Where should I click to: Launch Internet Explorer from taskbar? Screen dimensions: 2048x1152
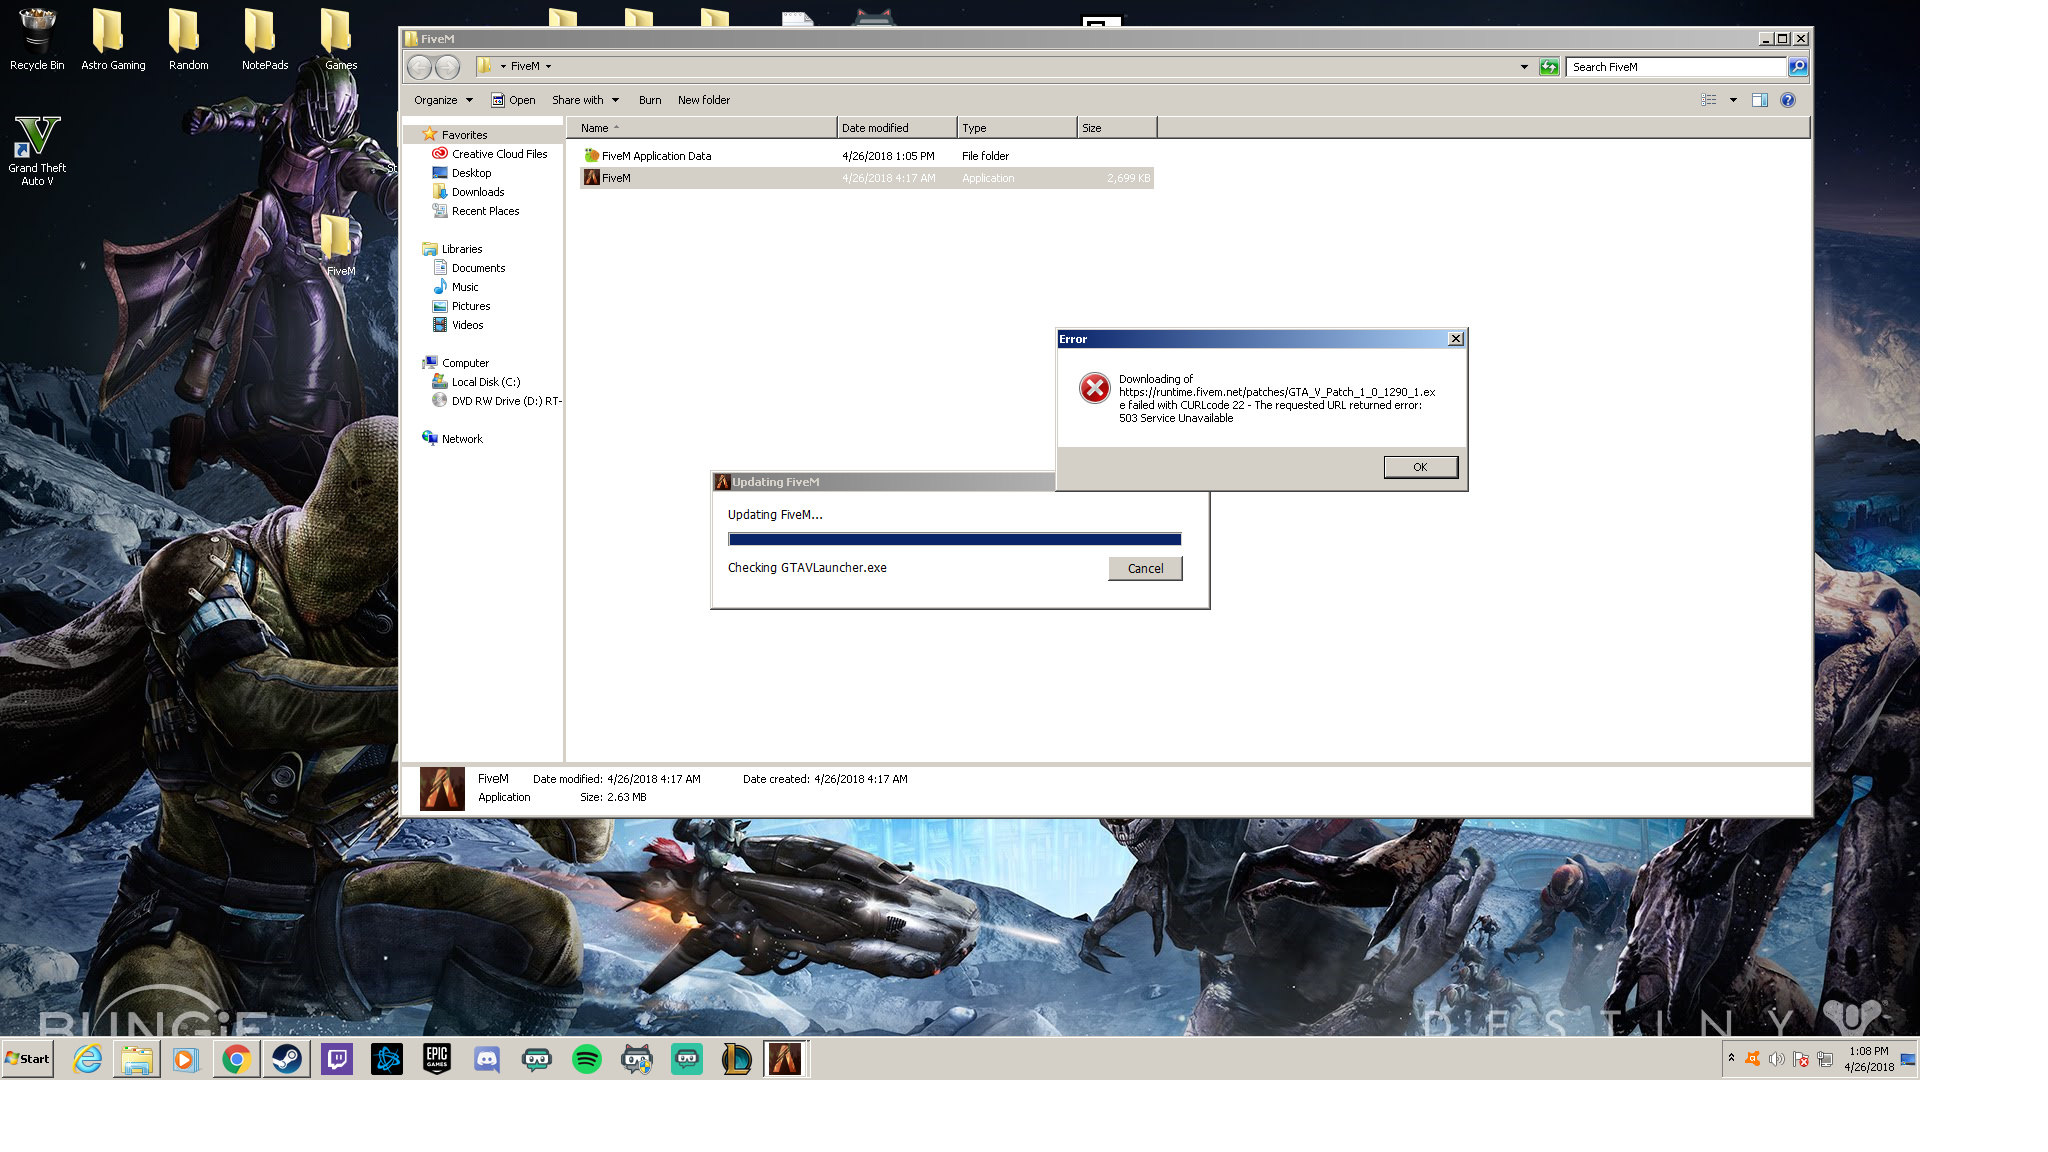pyautogui.click(x=88, y=1059)
